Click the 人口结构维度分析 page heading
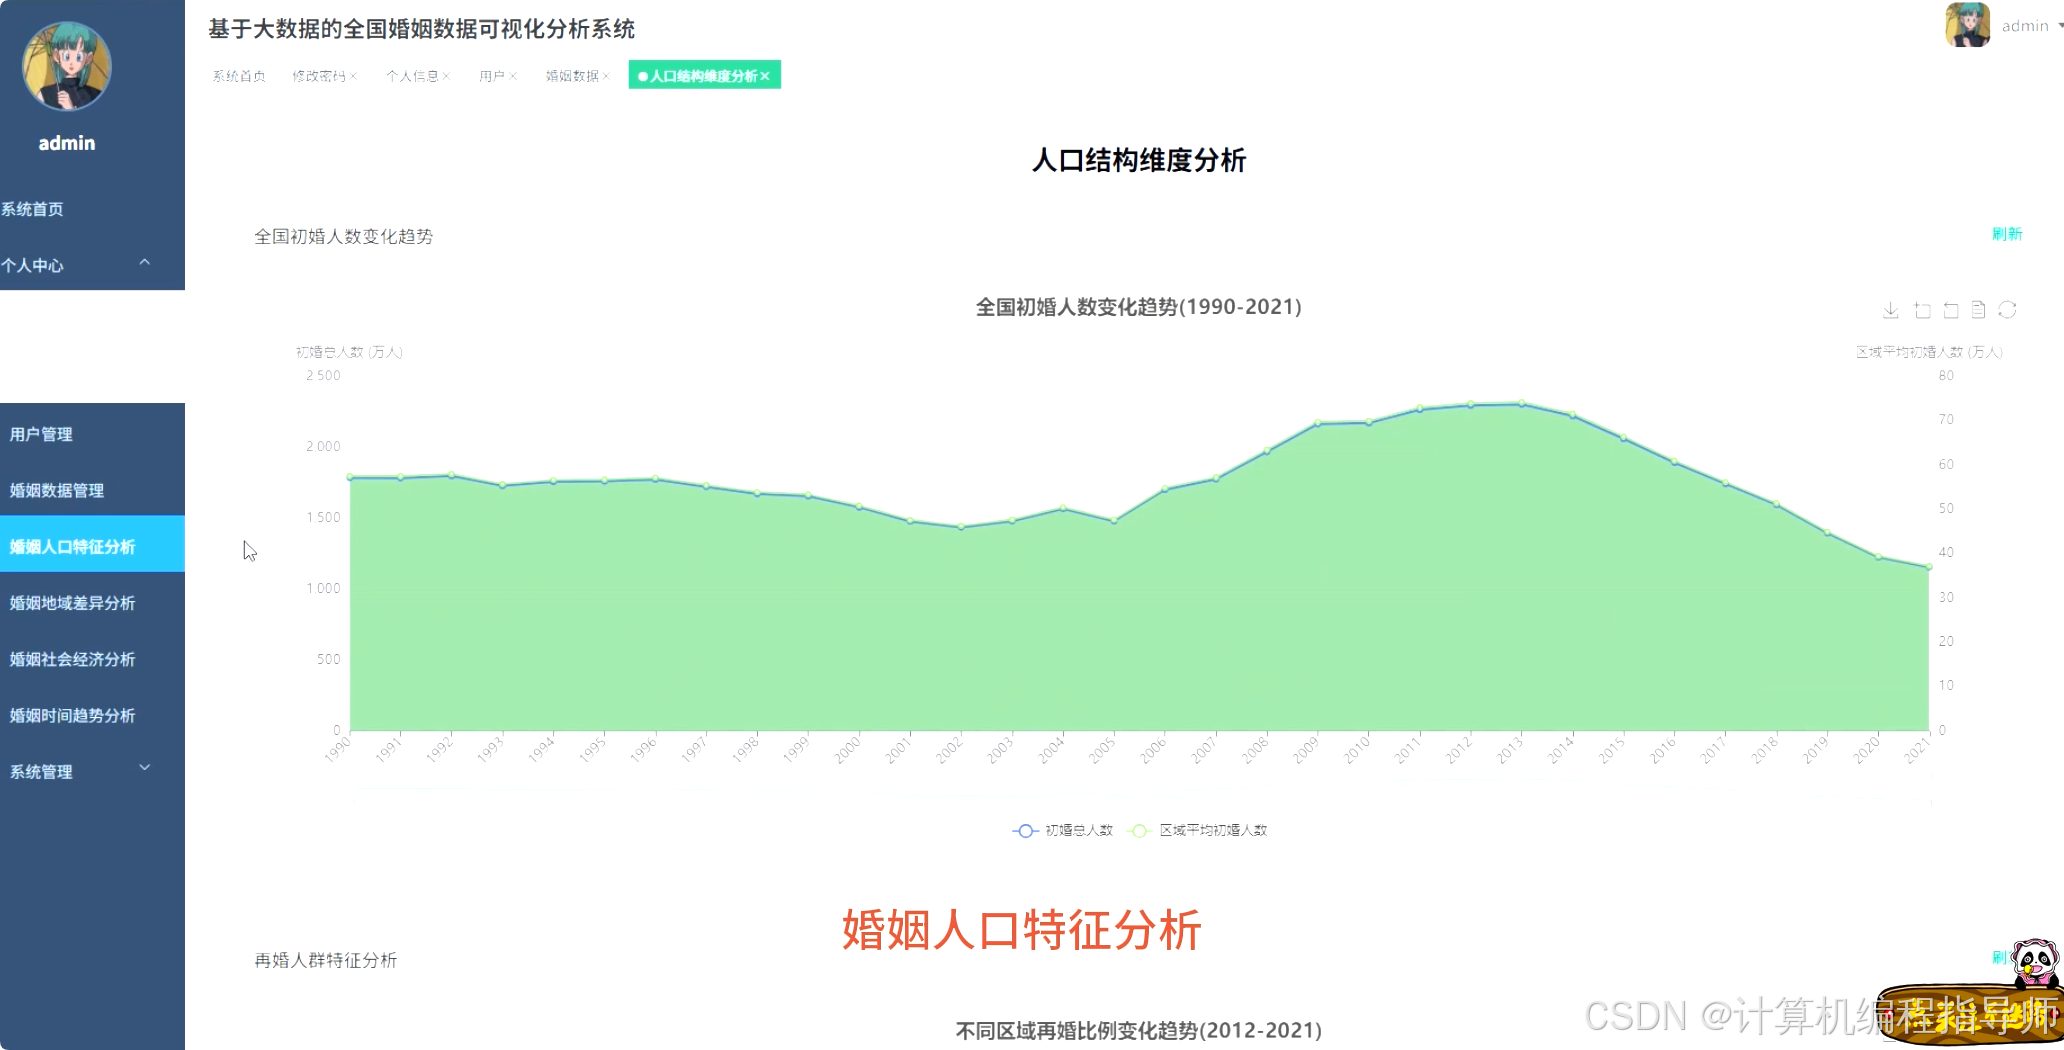Viewport: 2064px width, 1050px height. tap(1139, 160)
